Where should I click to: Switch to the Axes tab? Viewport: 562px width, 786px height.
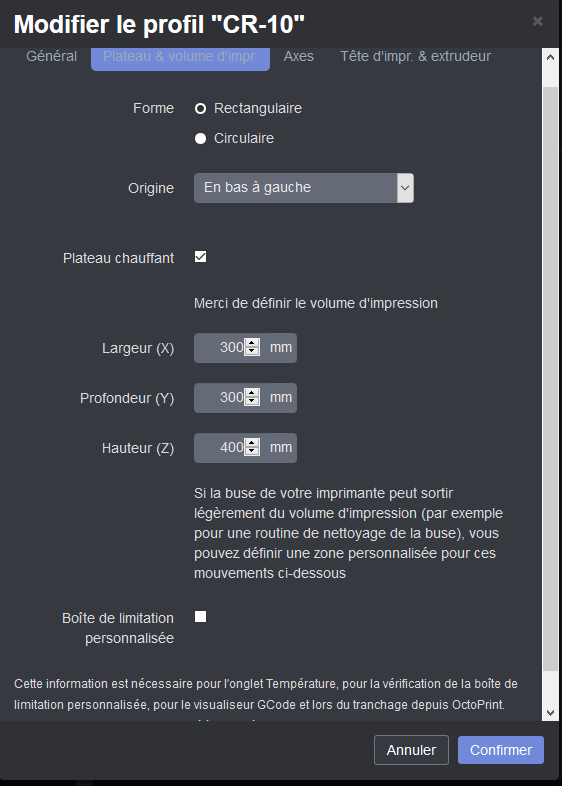point(299,56)
